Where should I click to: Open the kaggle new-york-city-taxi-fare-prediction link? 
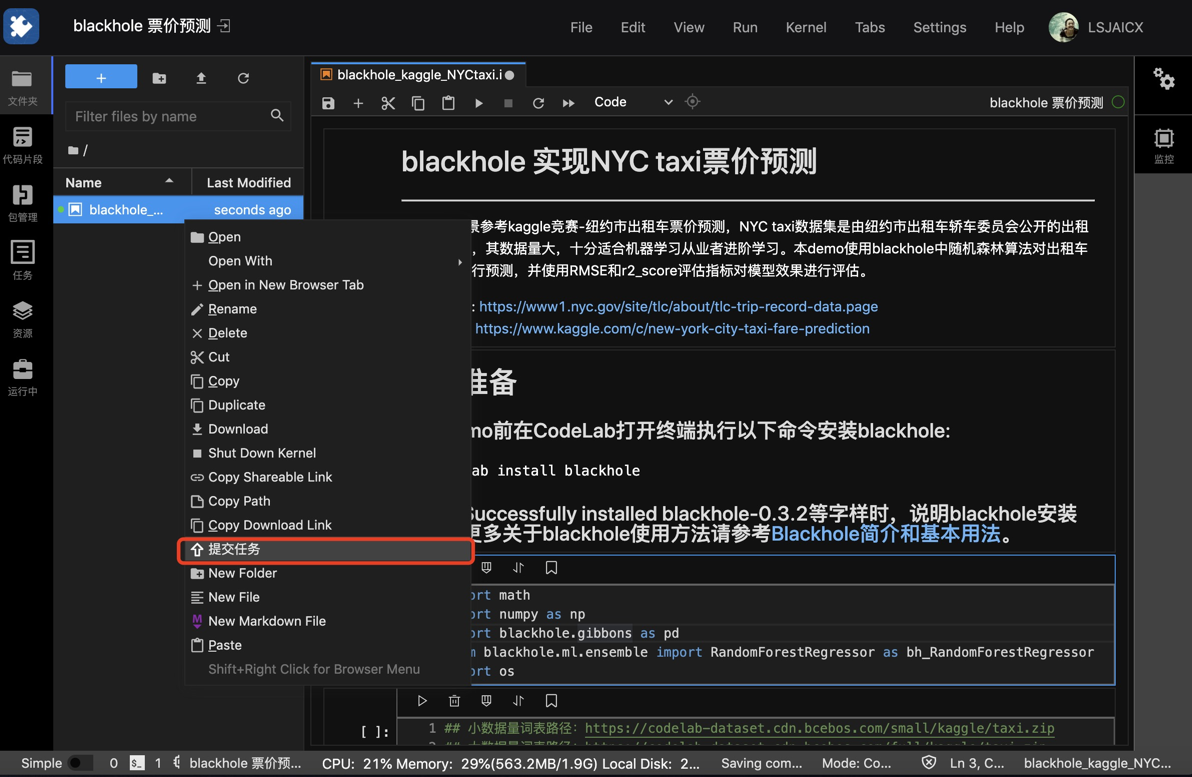672,328
